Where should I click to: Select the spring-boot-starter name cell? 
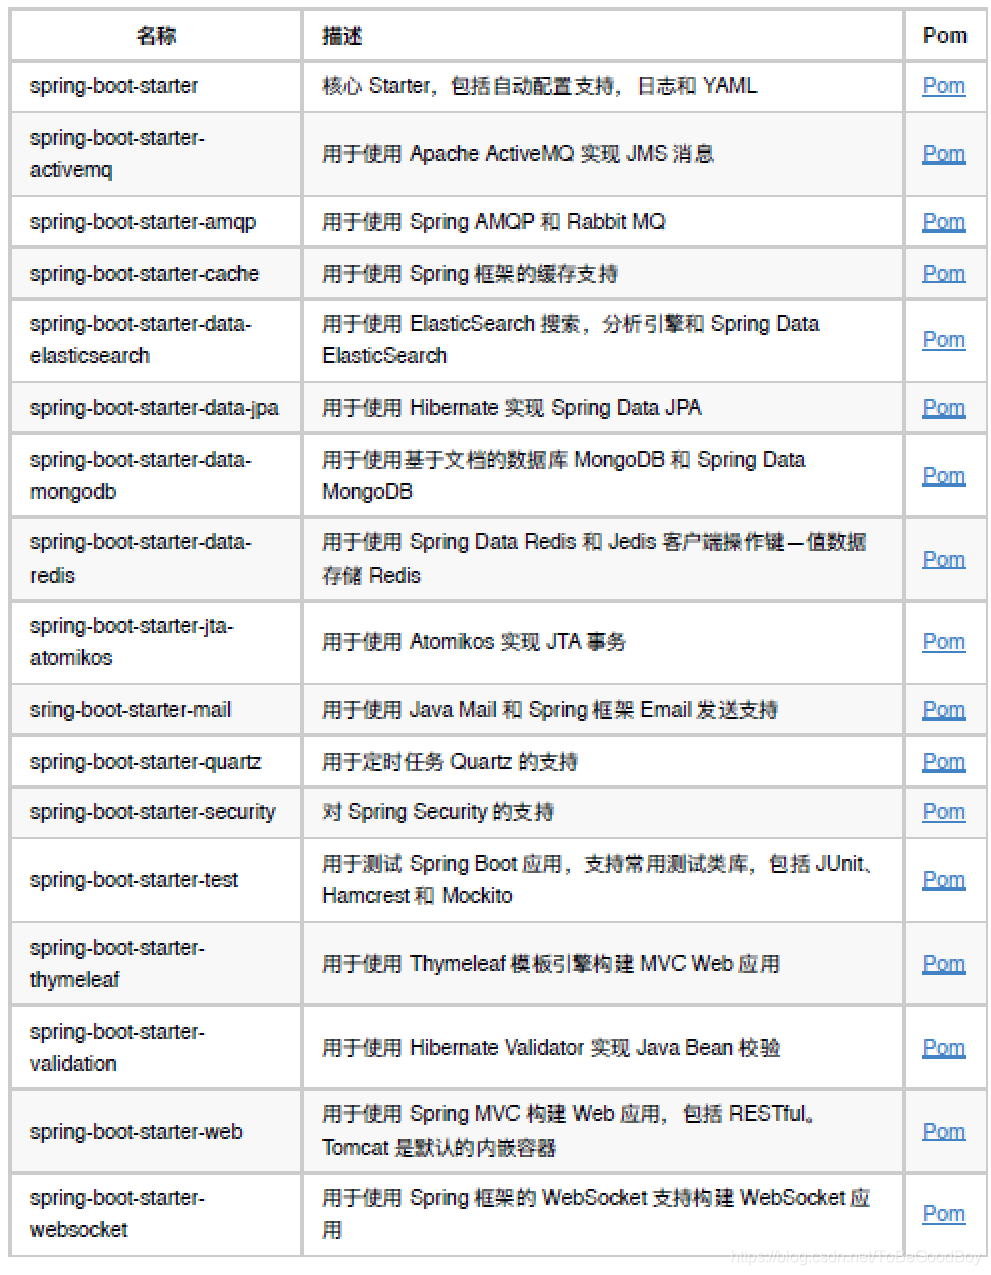click(x=156, y=86)
